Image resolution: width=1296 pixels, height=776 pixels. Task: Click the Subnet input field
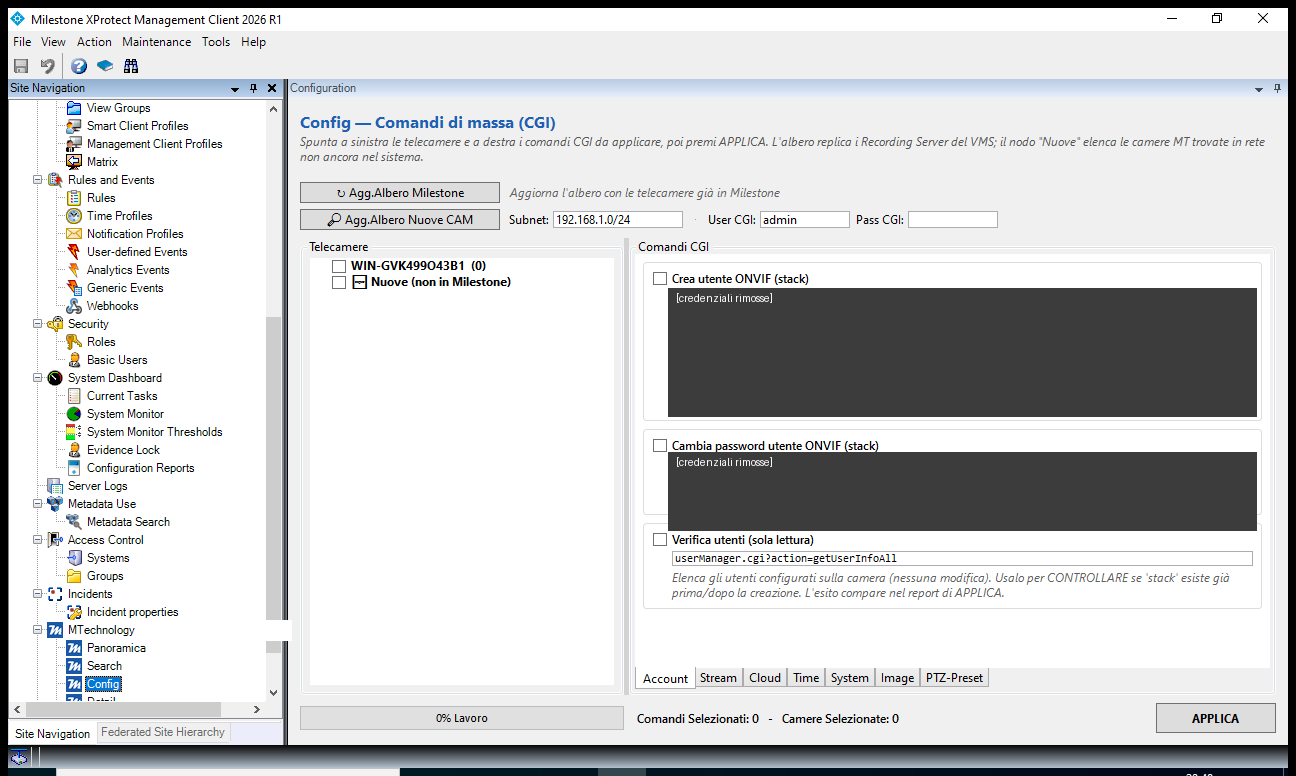pyautogui.click(x=618, y=220)
